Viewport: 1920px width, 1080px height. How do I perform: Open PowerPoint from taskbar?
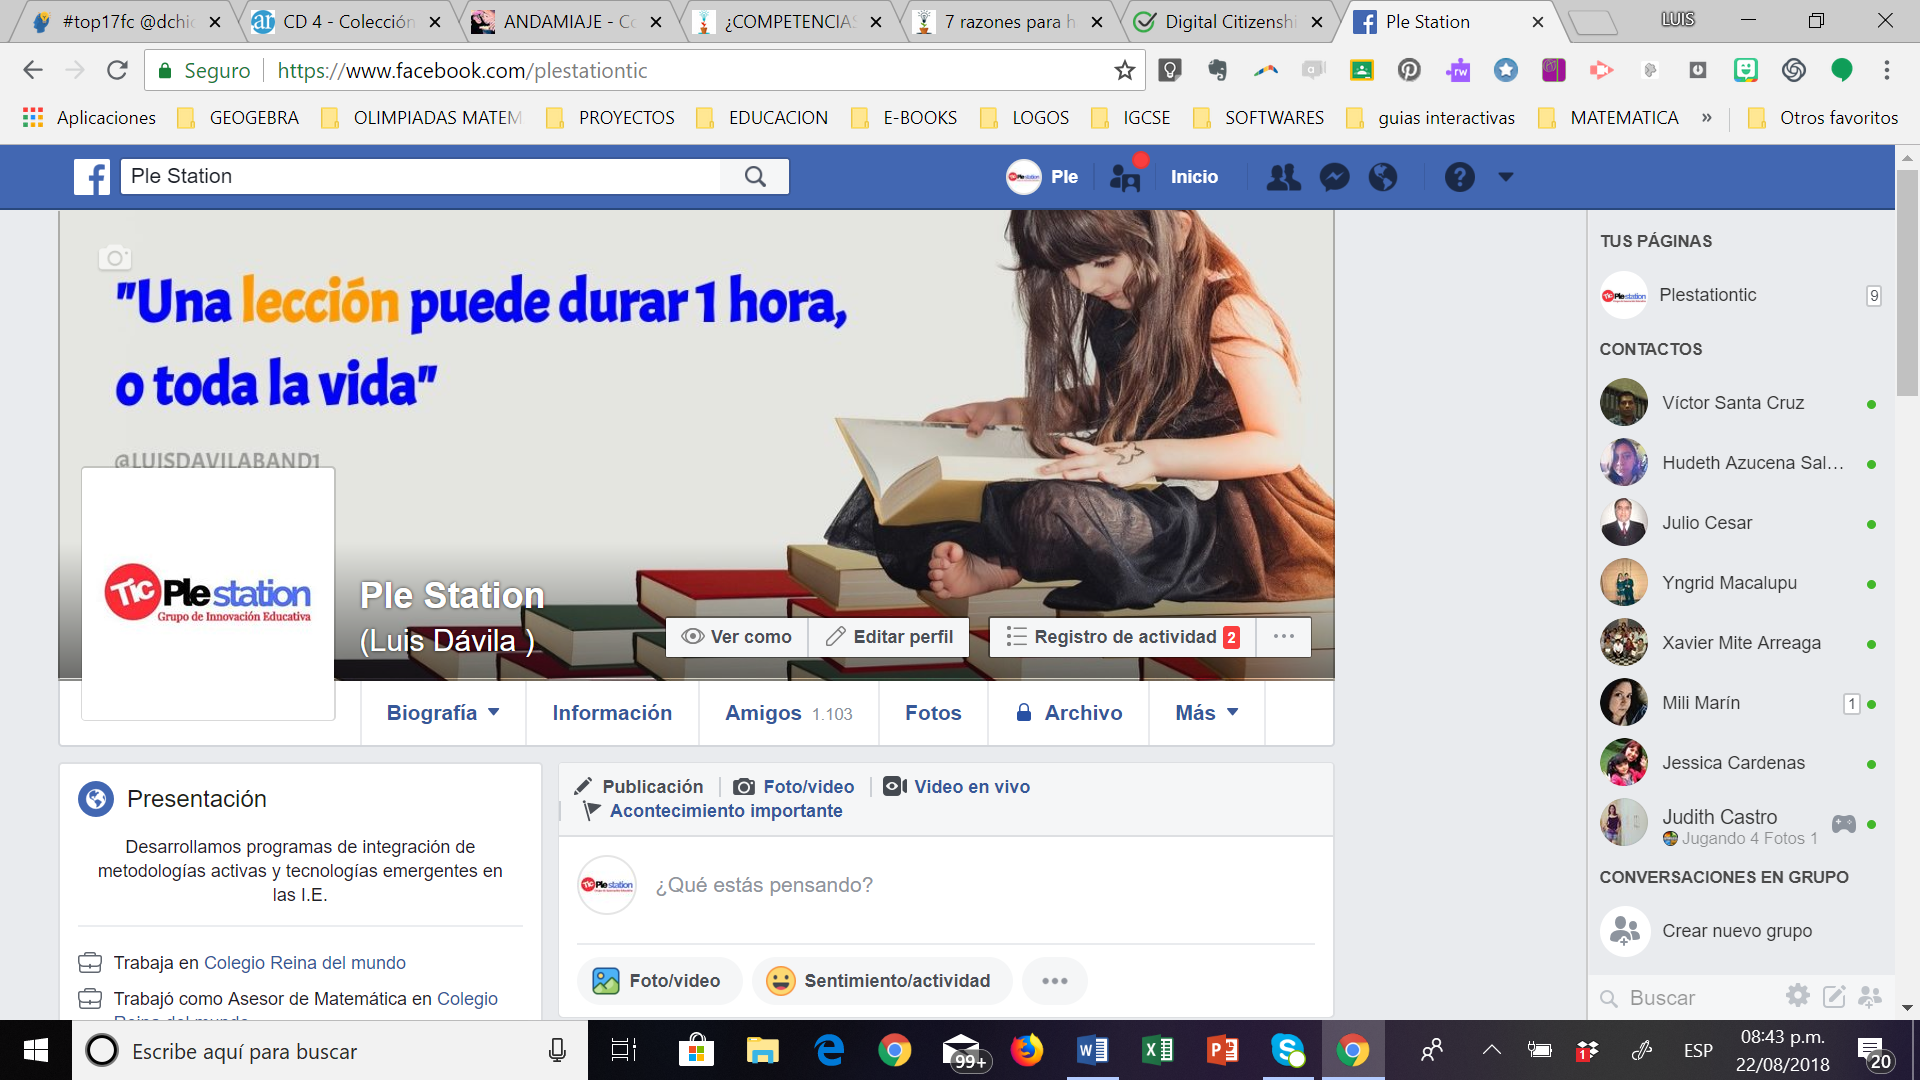click(x=1223, y=1050)
